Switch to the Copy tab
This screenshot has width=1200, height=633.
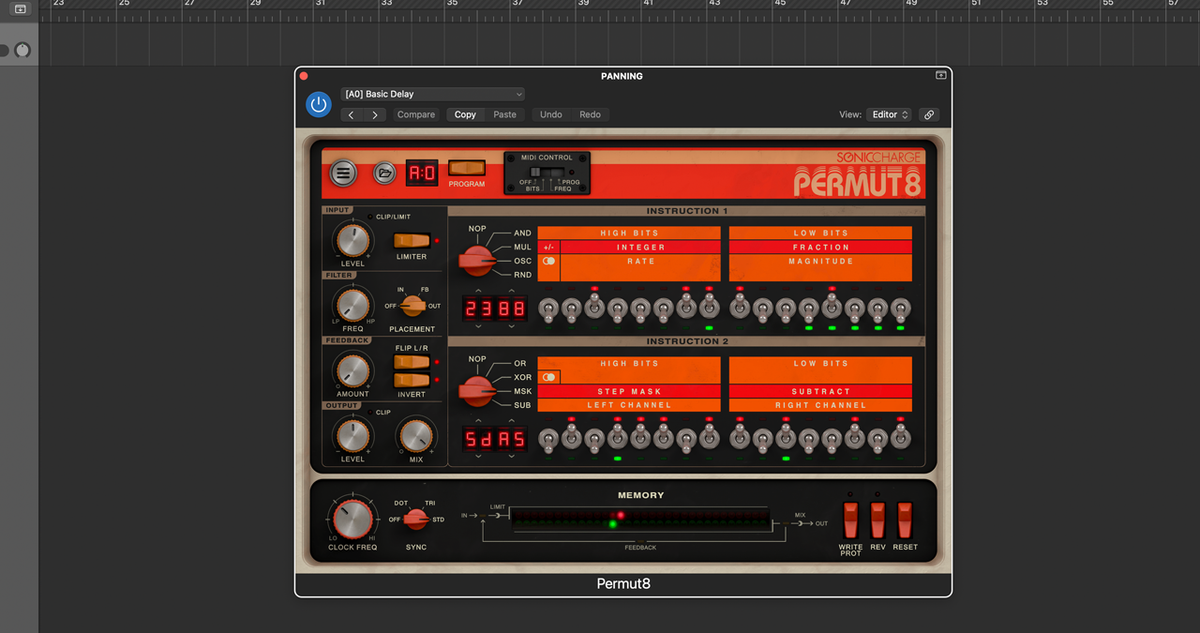[464, 114]
